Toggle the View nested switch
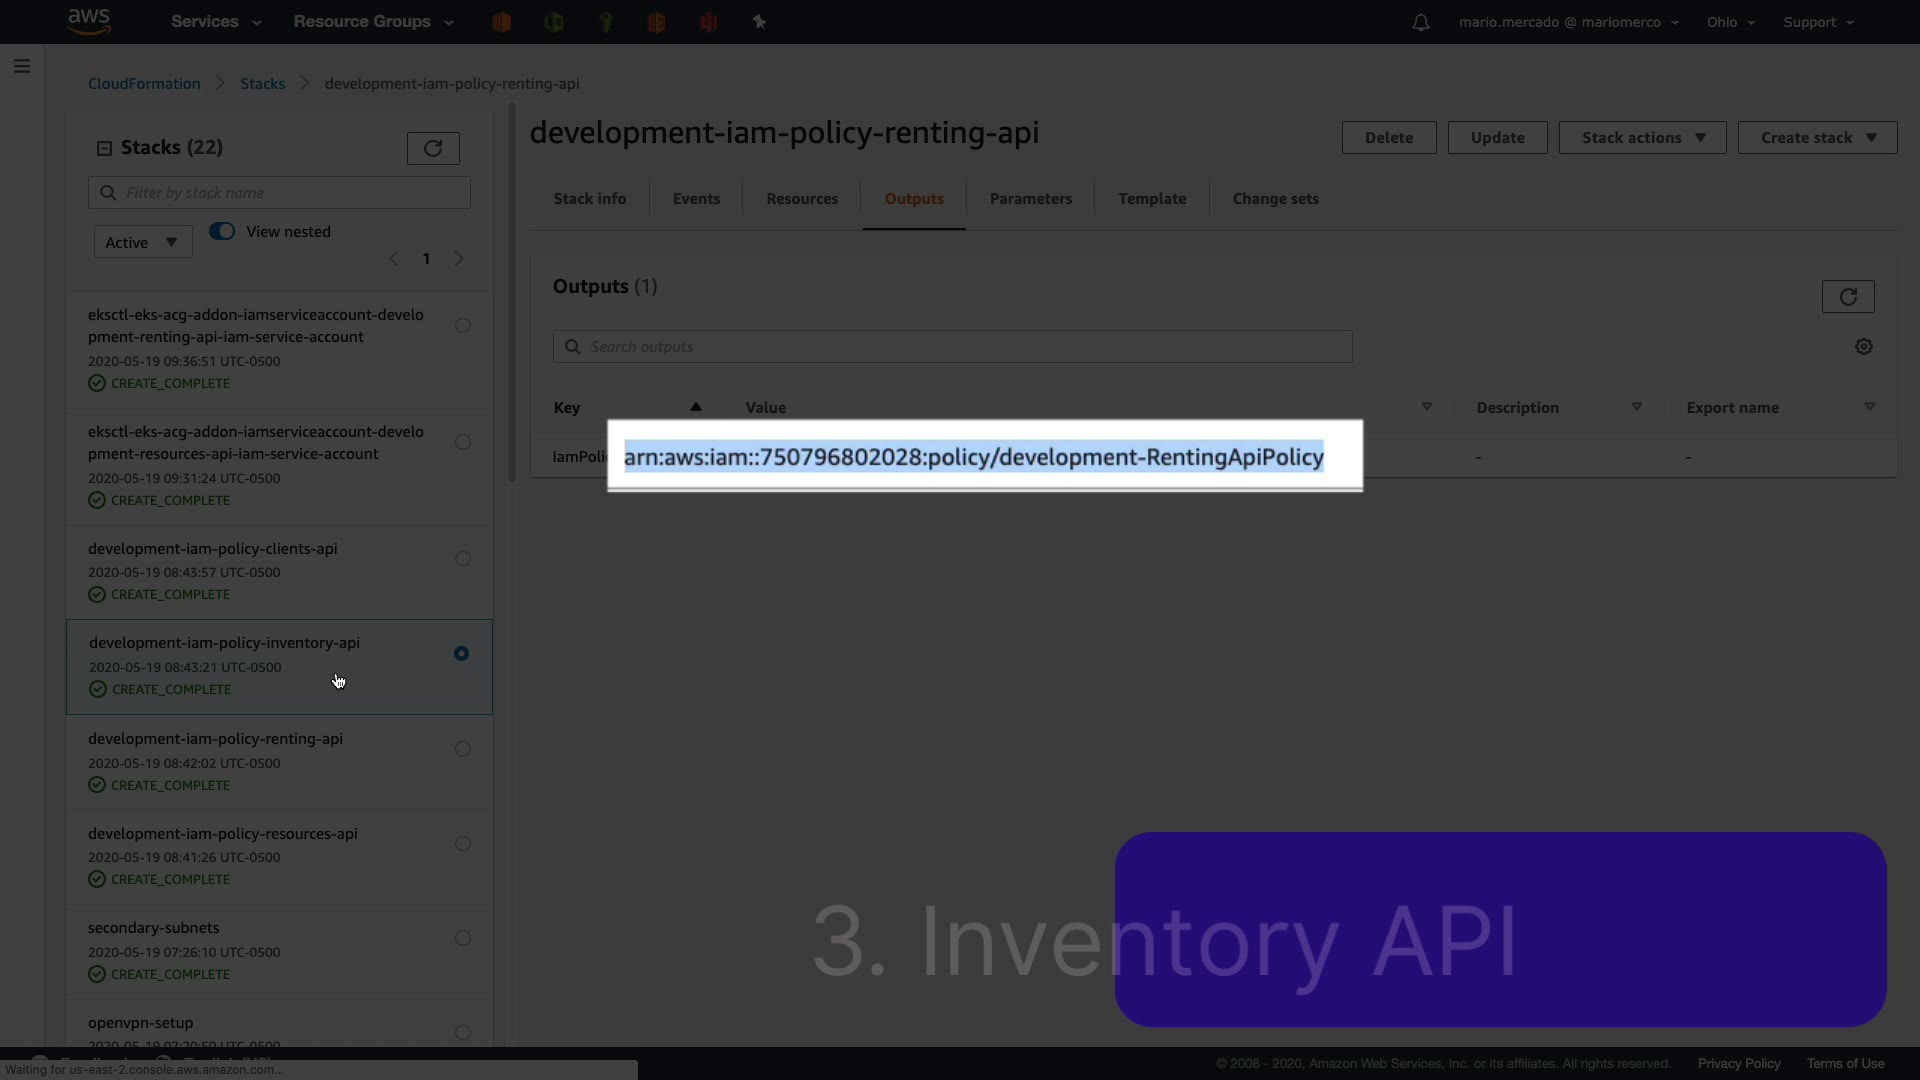The height and width of the screenshot is (1080, 1920). pyautogui.click(x=222, y=231)
